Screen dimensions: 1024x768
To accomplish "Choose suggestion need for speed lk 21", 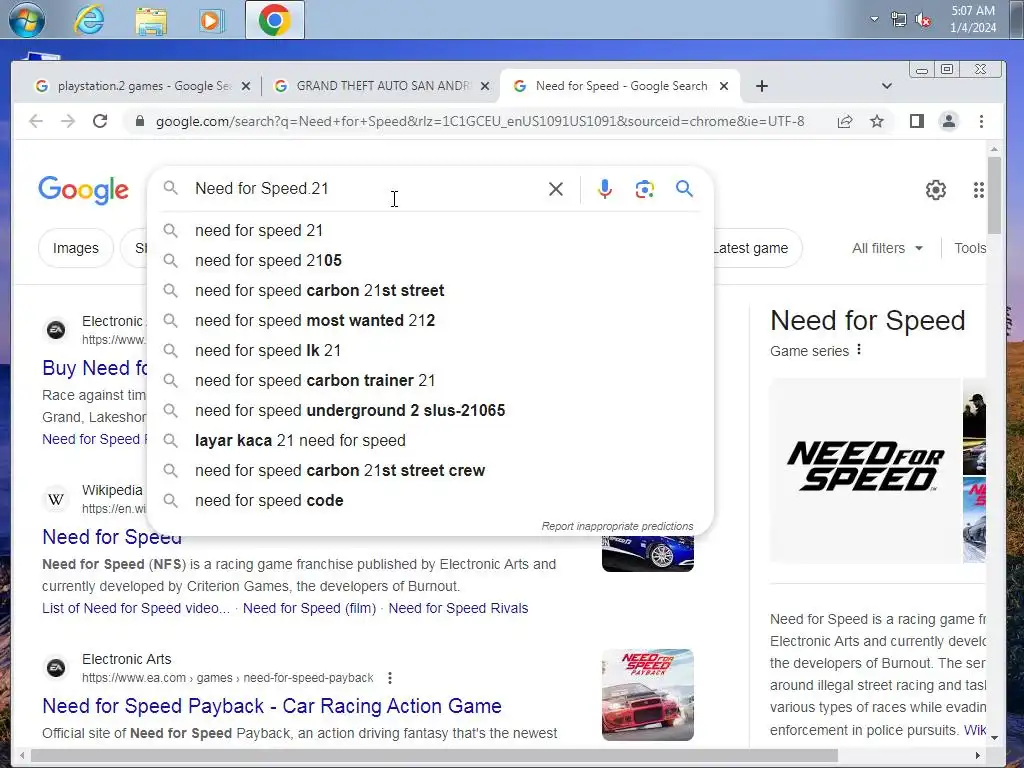I will (430, 351).
